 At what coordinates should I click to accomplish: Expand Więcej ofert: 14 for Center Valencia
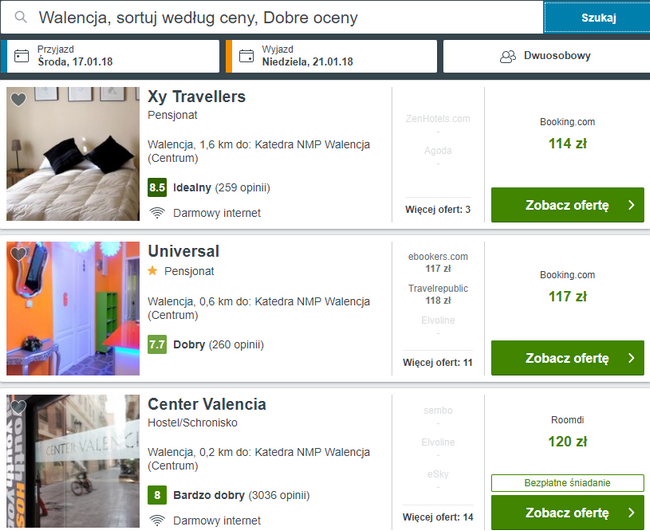tap(438, 517)
